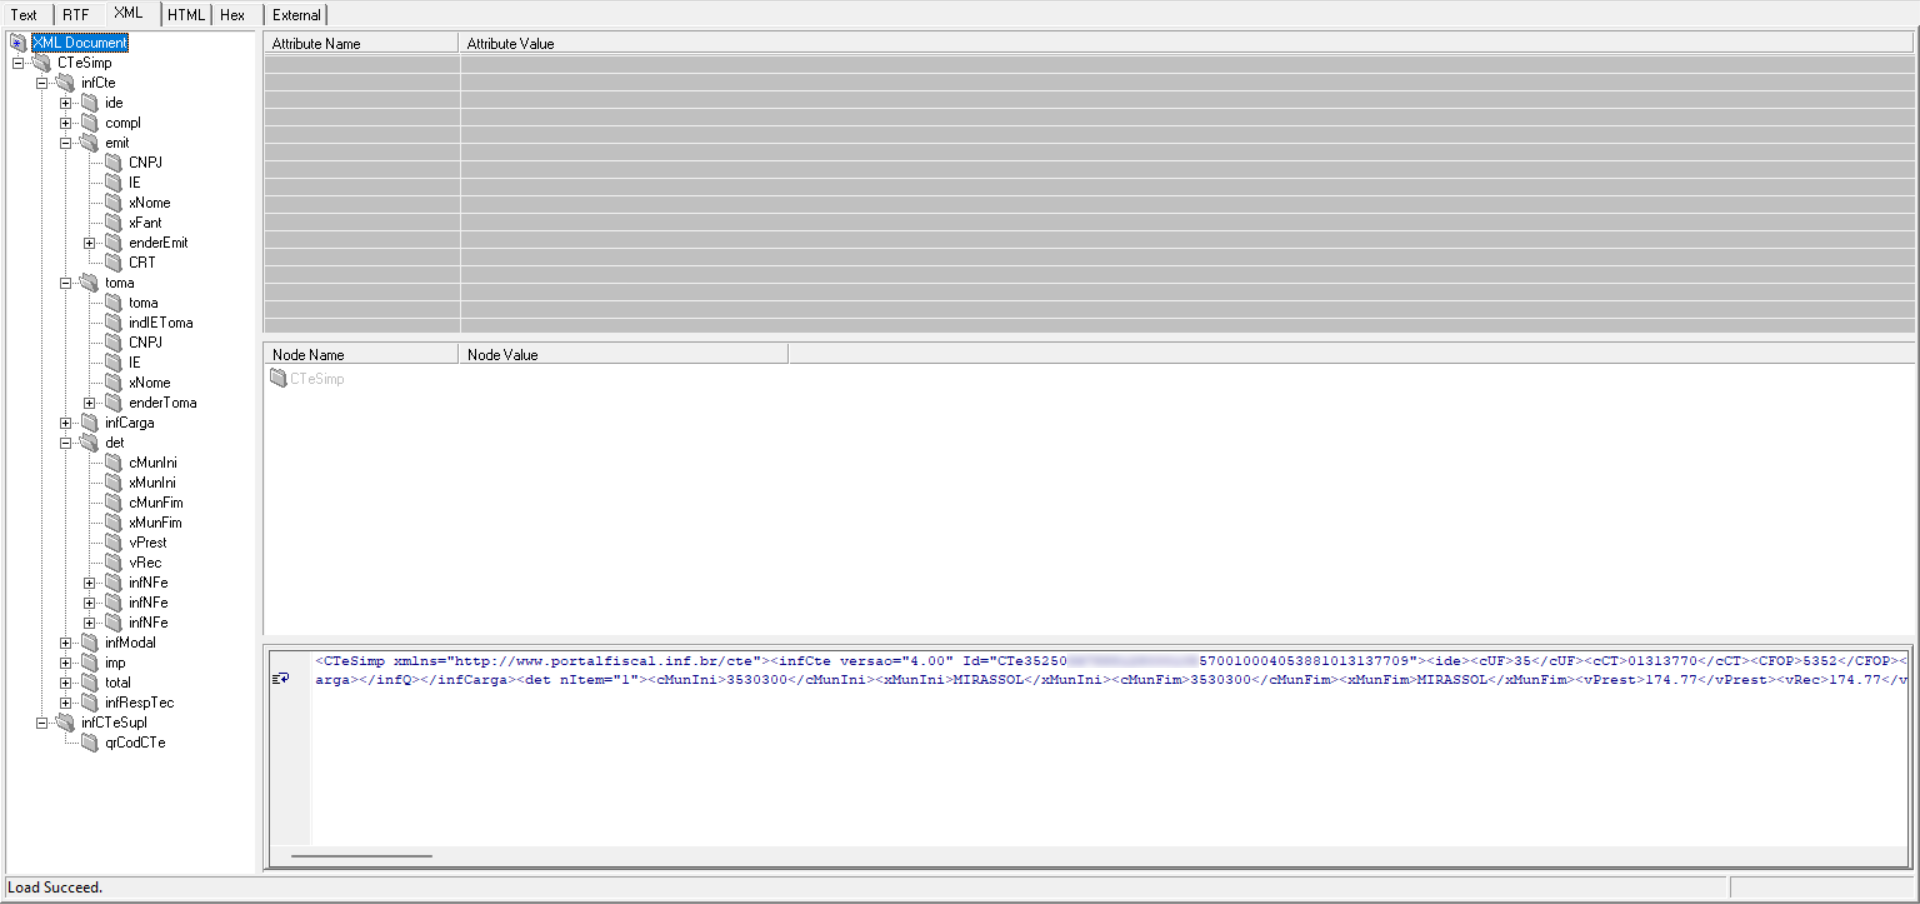Click the total node folder icon

[x=90, y=682]
